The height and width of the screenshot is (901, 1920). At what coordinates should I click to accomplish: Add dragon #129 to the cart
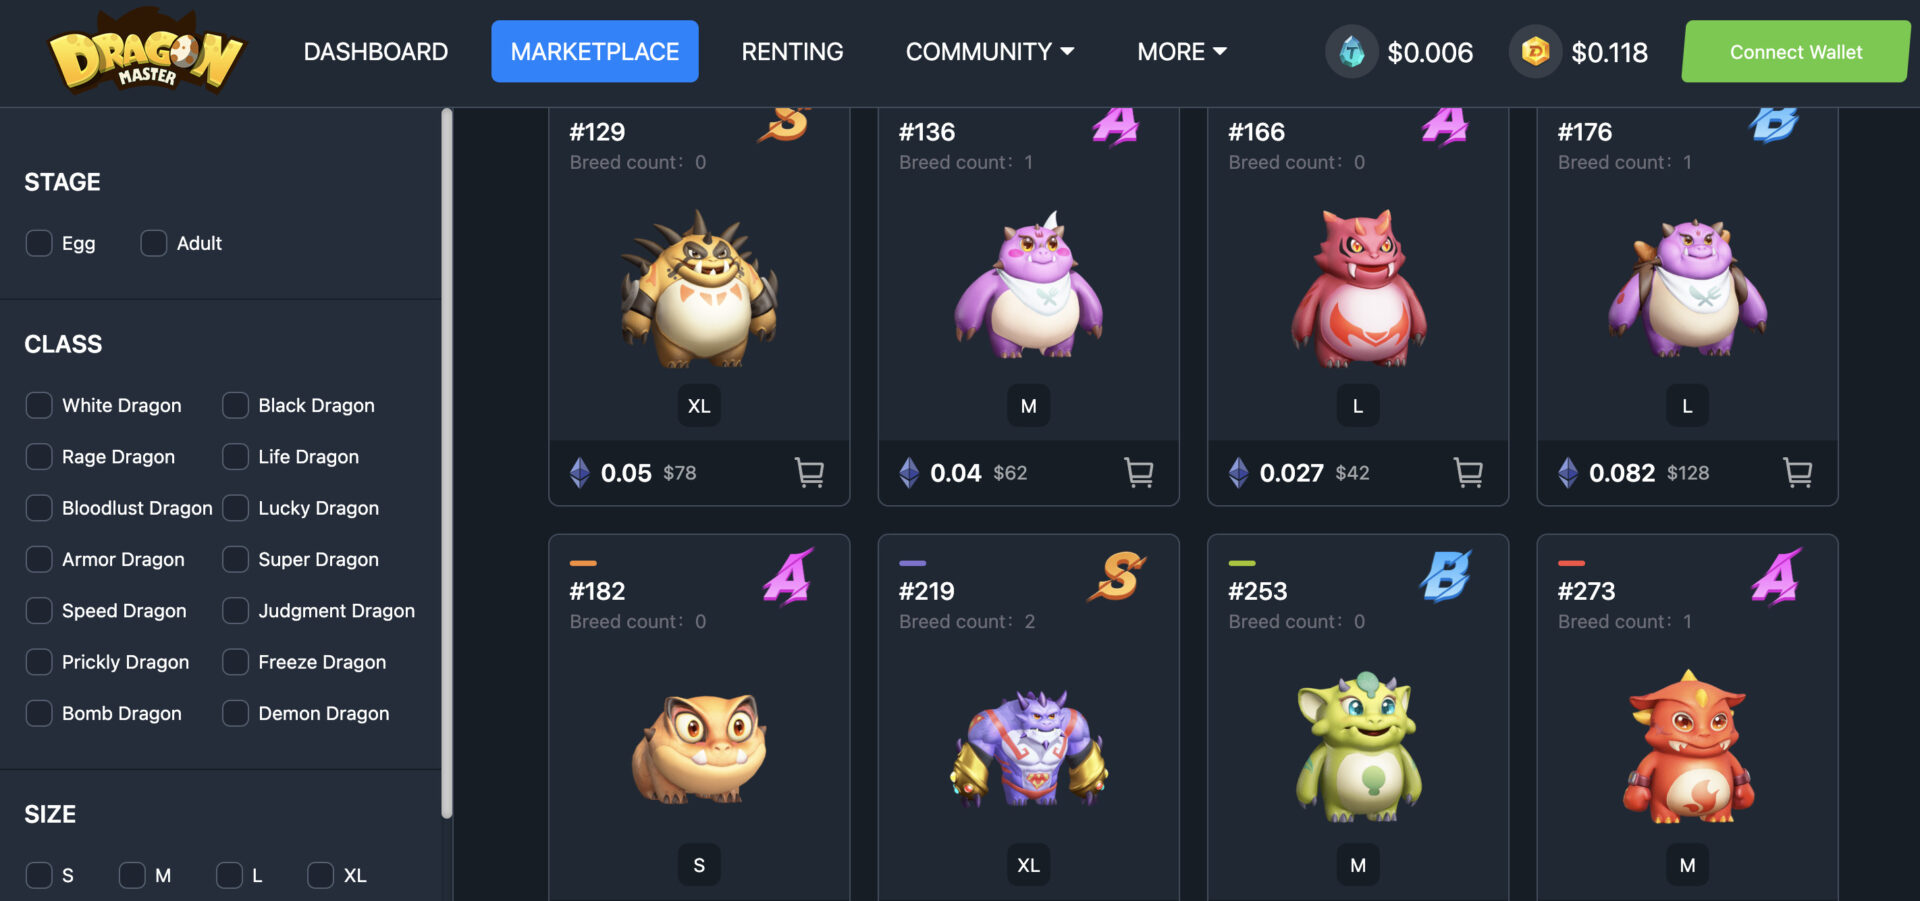(809, 472)
